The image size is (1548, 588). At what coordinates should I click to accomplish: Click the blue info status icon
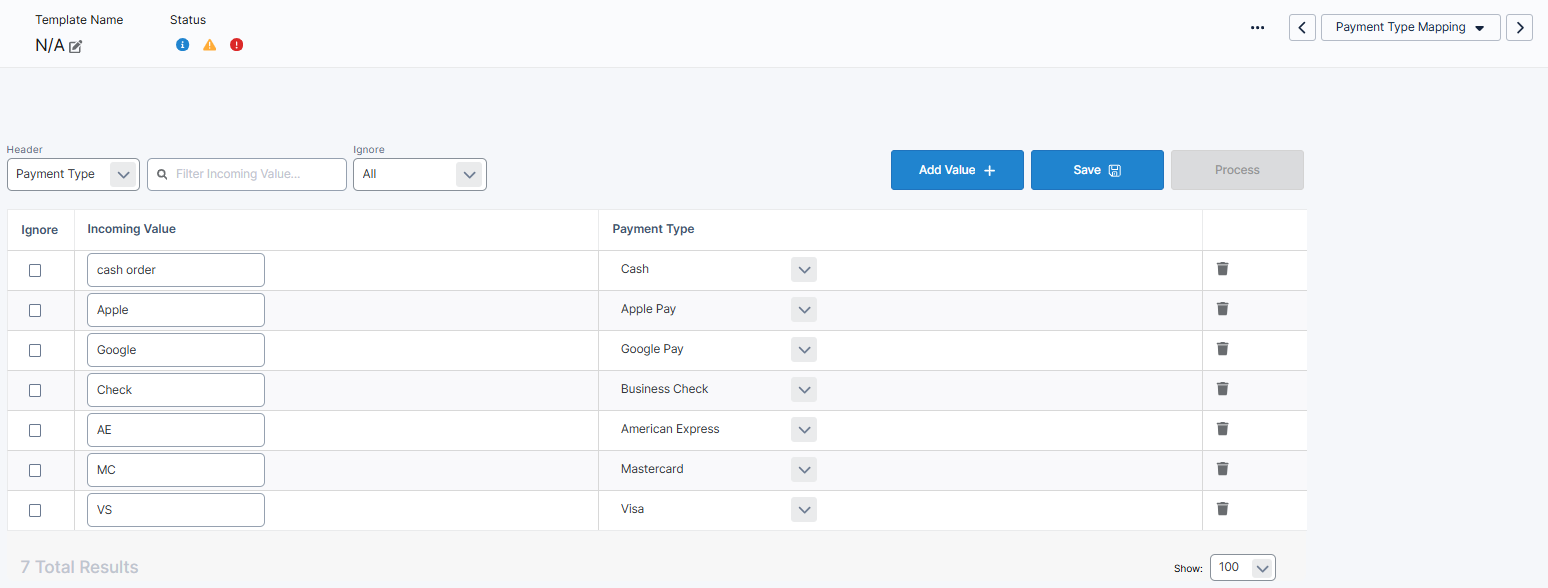tap(182, 45)
